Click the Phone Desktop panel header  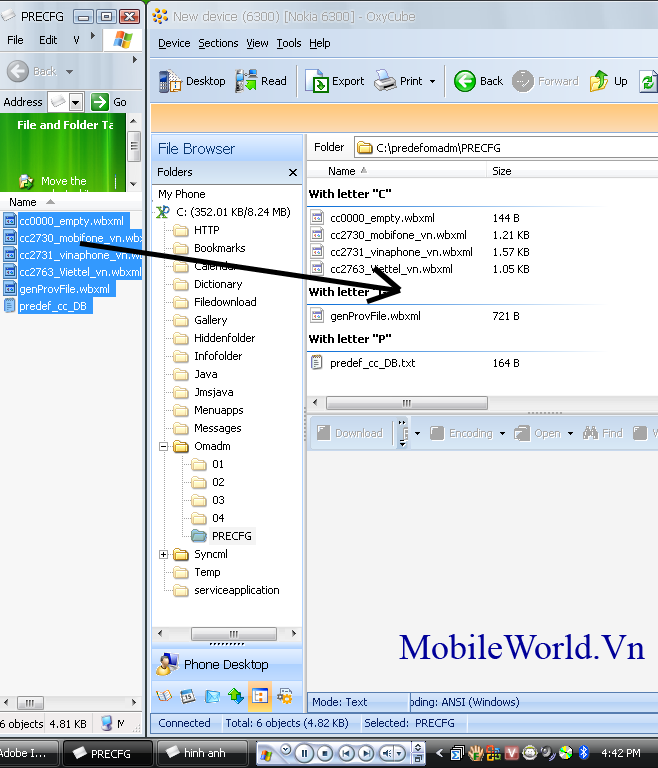pyautogui.click(x=226, y=664)
